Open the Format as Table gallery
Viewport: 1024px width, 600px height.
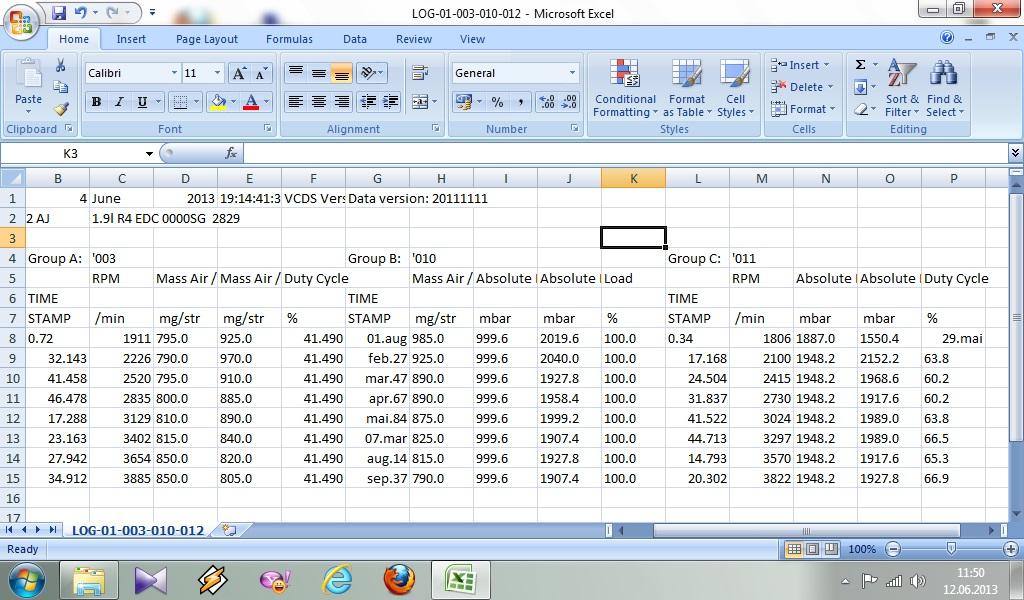tap(687, 88)
